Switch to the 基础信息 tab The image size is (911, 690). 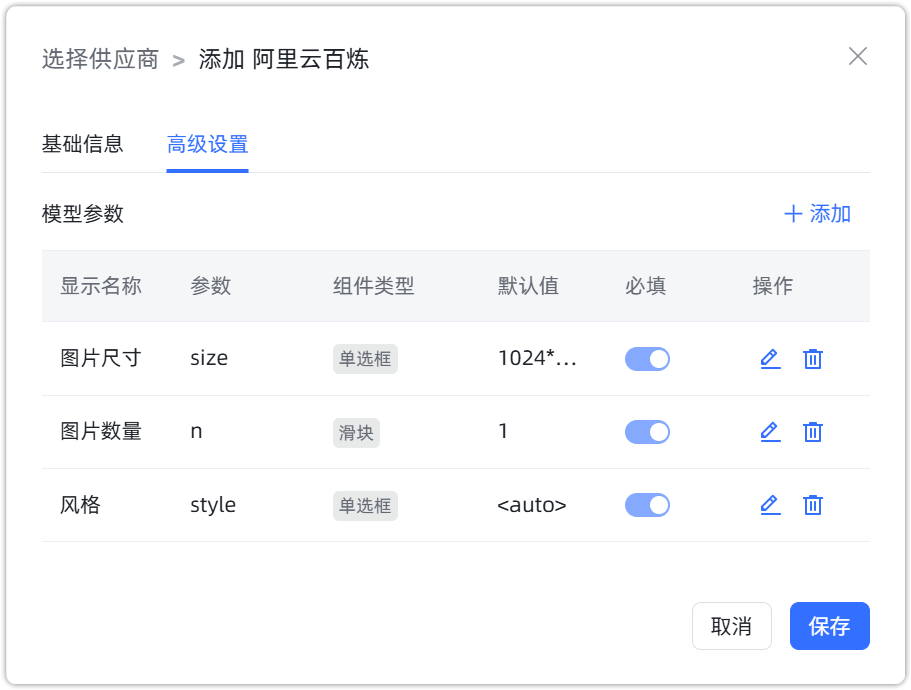coord(81,144)
